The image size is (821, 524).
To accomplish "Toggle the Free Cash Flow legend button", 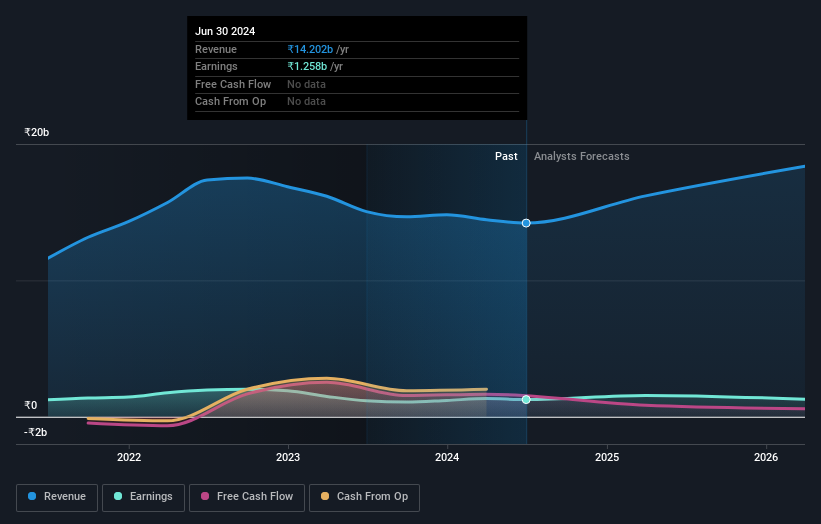I will click(x=247, y=497).
